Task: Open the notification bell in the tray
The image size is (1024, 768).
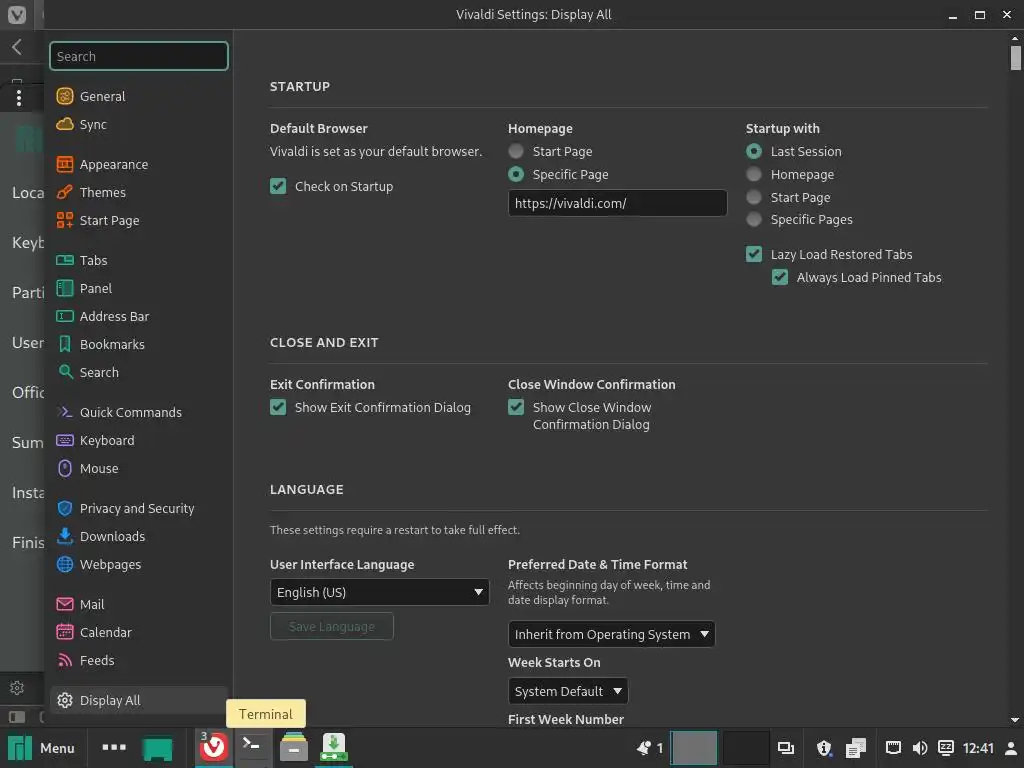Action: click(x=644, y=748)
